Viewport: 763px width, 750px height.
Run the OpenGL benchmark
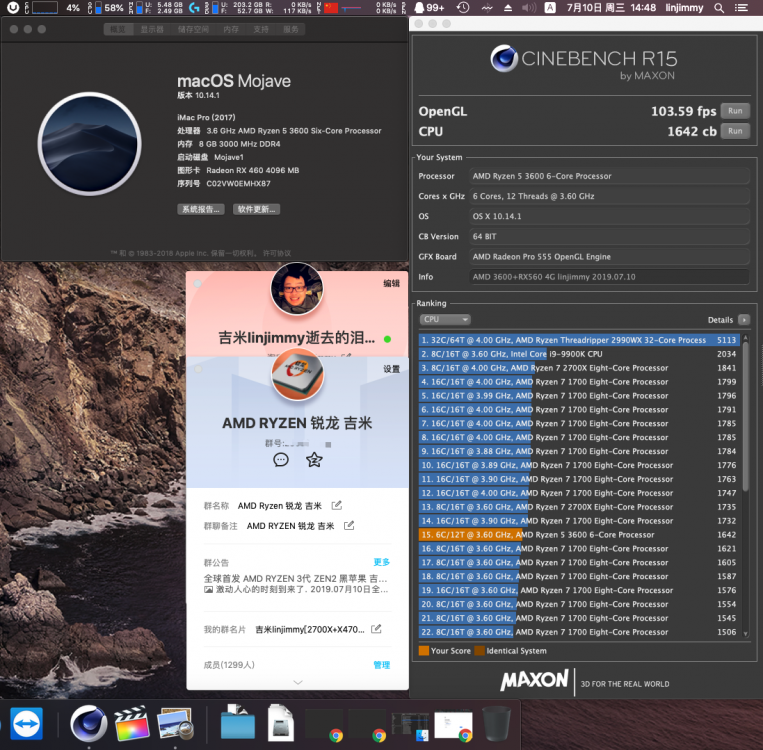[735, 111]
